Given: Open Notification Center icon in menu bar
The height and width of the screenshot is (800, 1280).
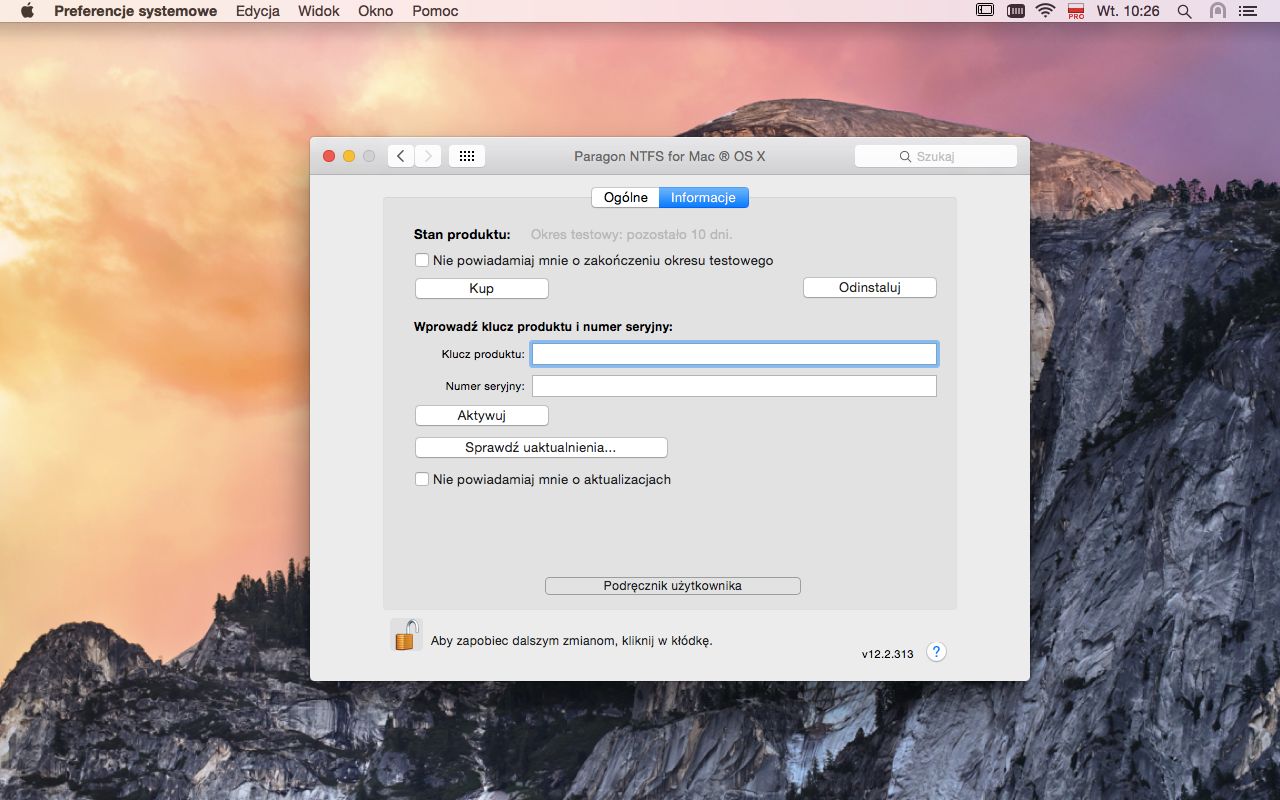Looking at the screenshot, I should (x=1247, y=11).
